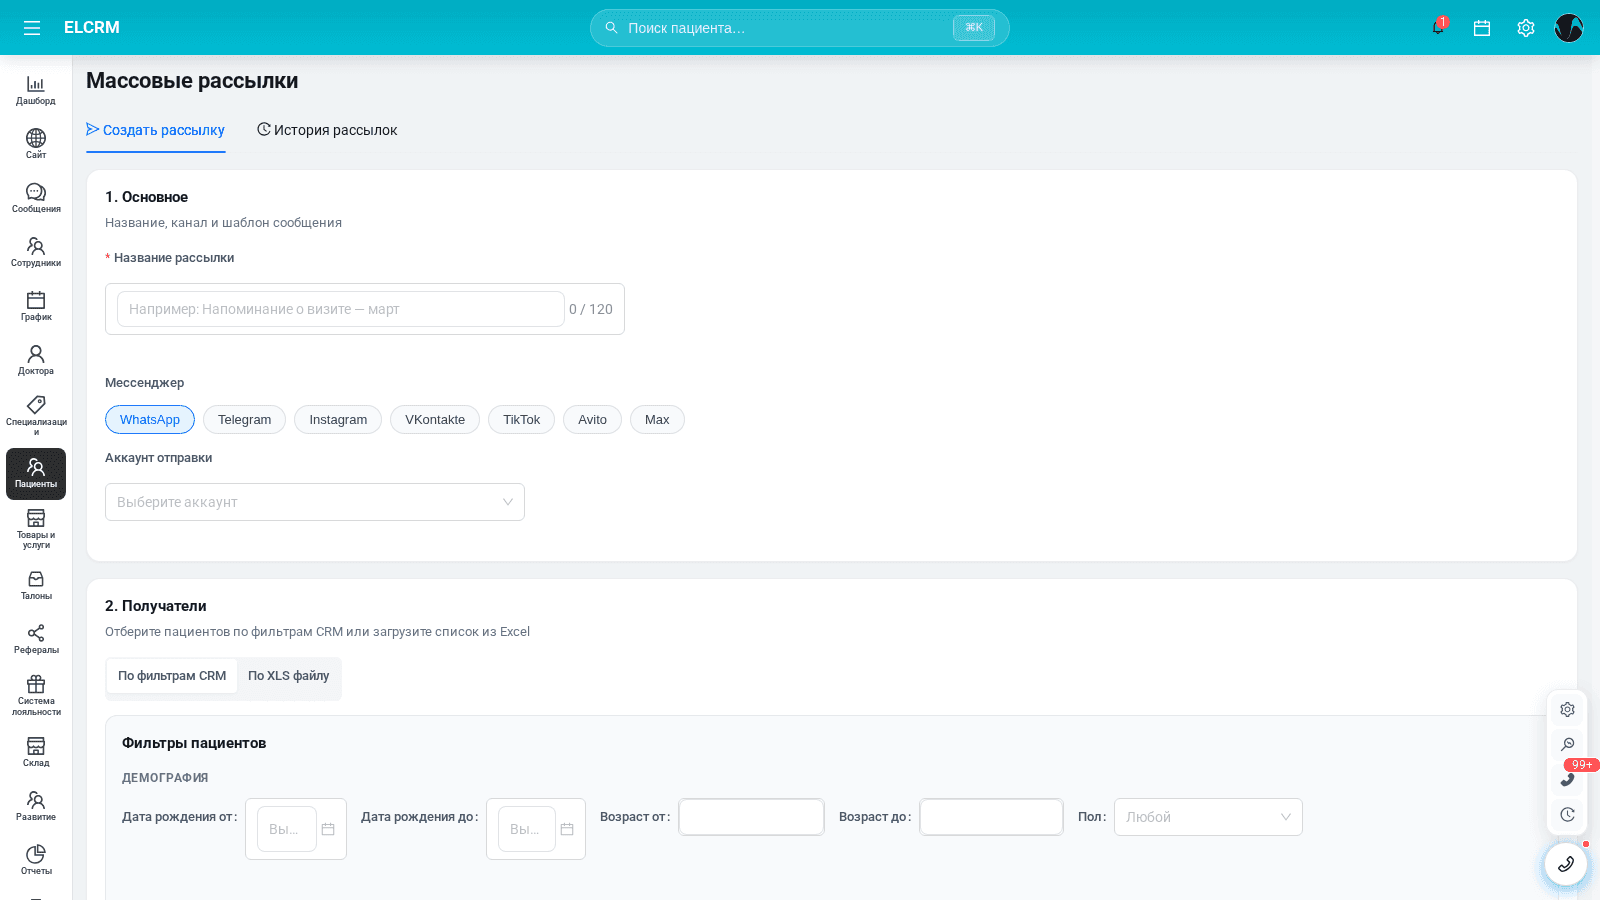The image size is (1600, 900).
Task: Open Товары и услуги in the sidebar
Action: (36, 529)
